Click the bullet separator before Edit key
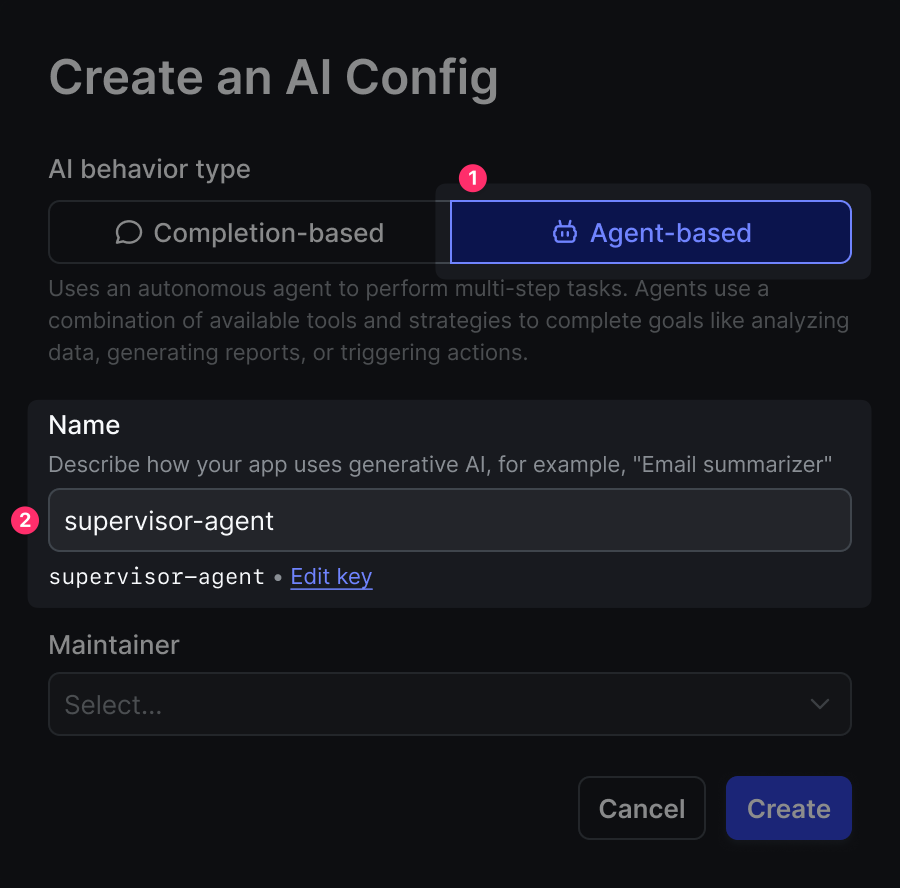Image resolution: width=900 pixels, height=888 pixels. [x=277, y=578]
